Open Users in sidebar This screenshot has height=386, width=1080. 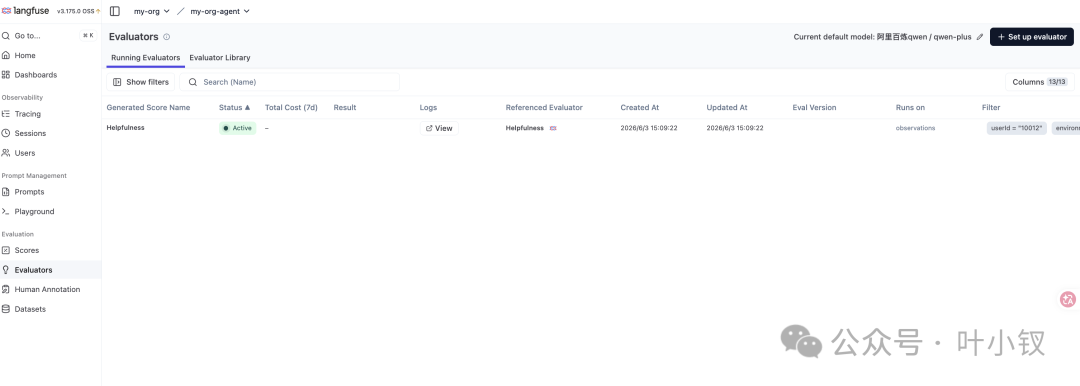50,153
